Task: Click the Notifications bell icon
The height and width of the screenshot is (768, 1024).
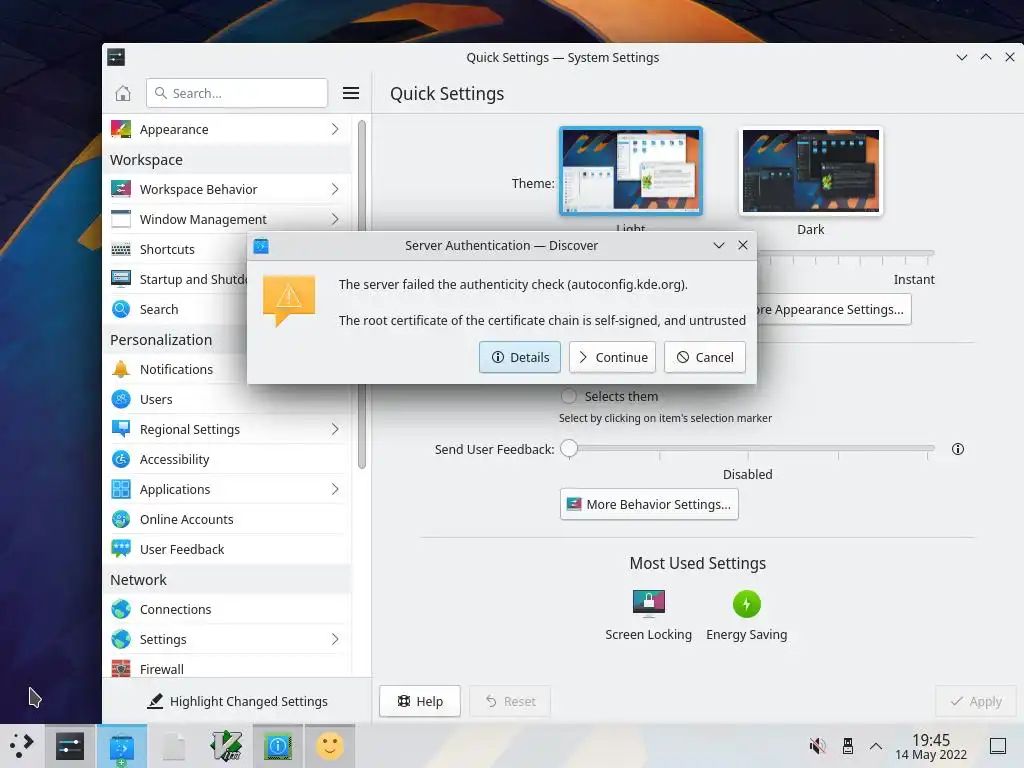Action: pos(121,369)
